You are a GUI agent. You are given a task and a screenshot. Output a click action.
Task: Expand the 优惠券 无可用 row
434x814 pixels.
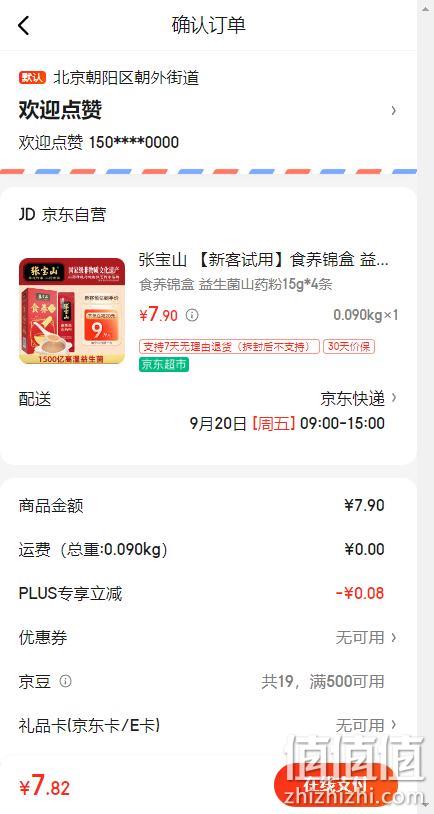click(x=208, y=637)
